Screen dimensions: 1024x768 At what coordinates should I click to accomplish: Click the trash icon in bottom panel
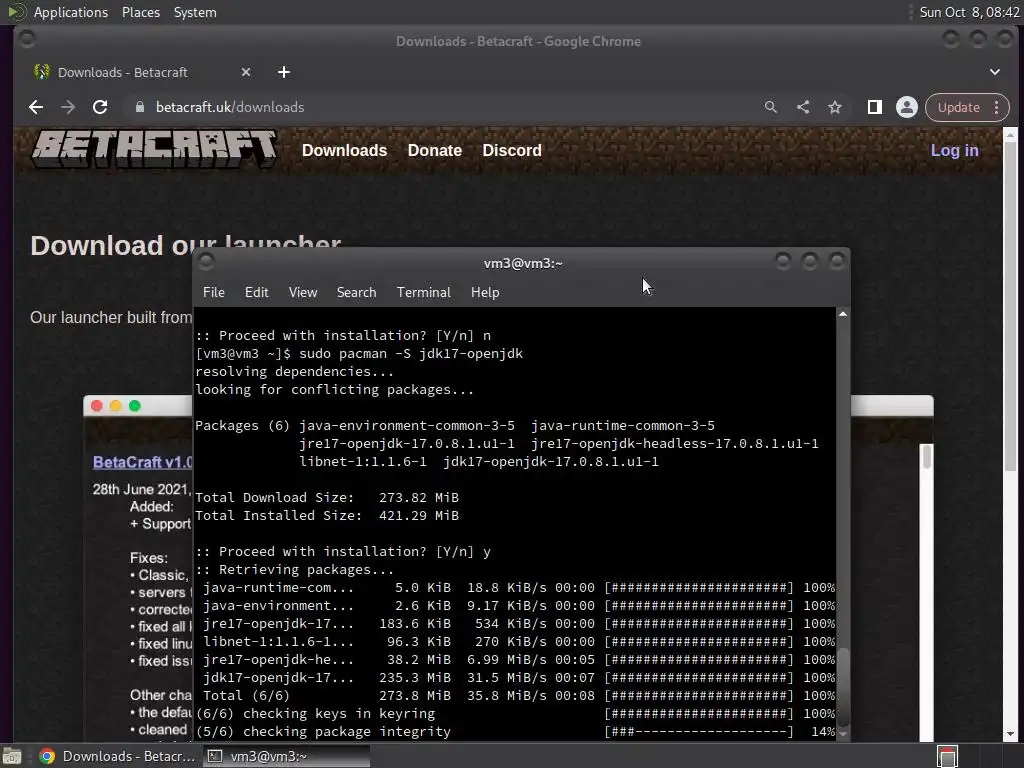click(x=946, y=756)
